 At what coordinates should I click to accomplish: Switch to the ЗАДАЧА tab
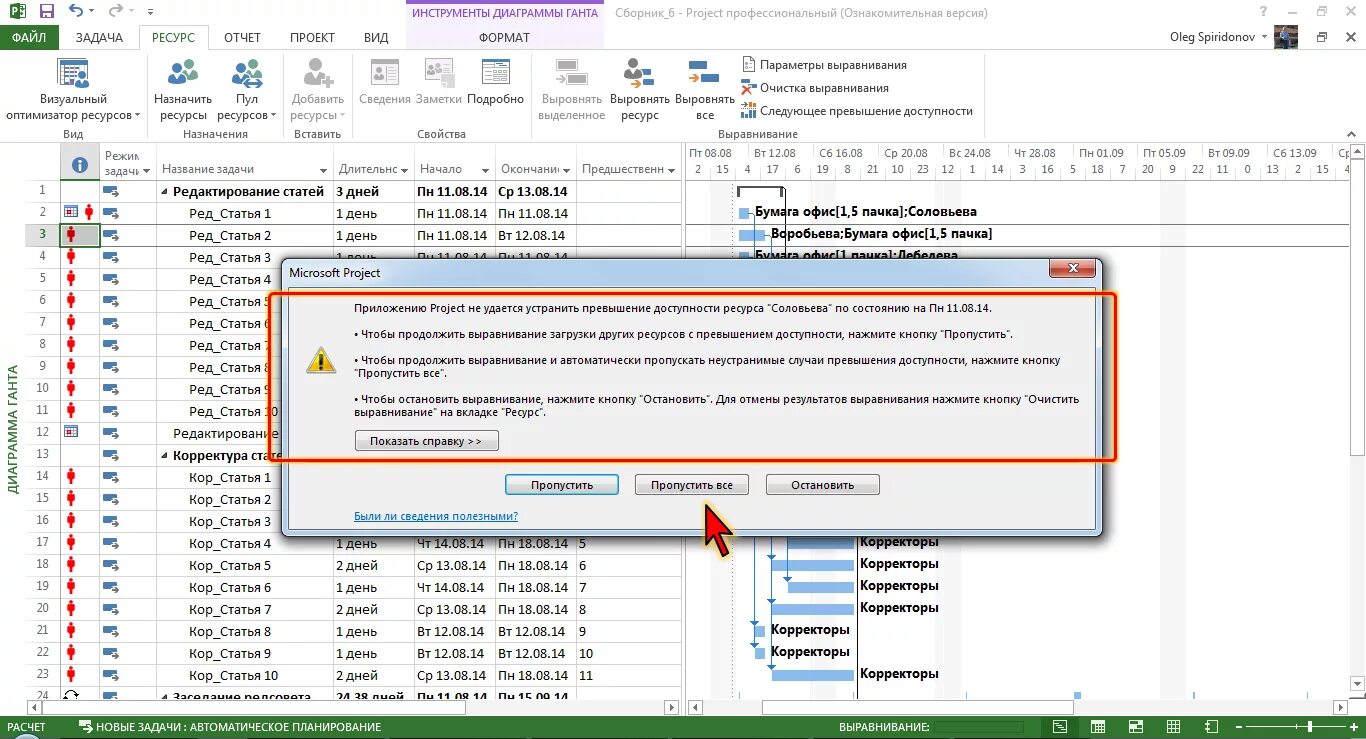tap(98, 37)
